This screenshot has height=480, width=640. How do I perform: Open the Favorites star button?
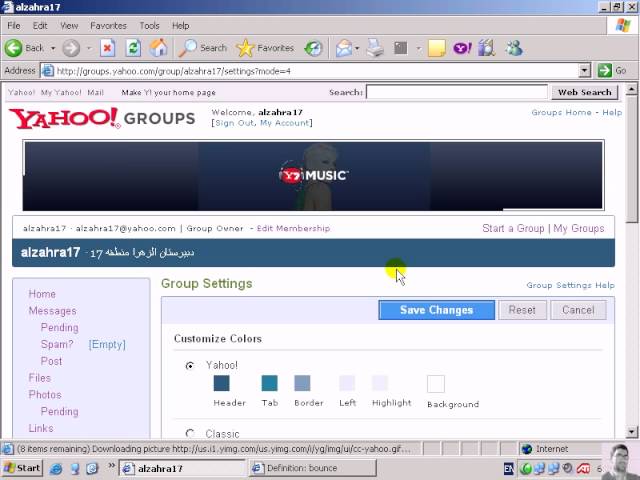(265, 48)
